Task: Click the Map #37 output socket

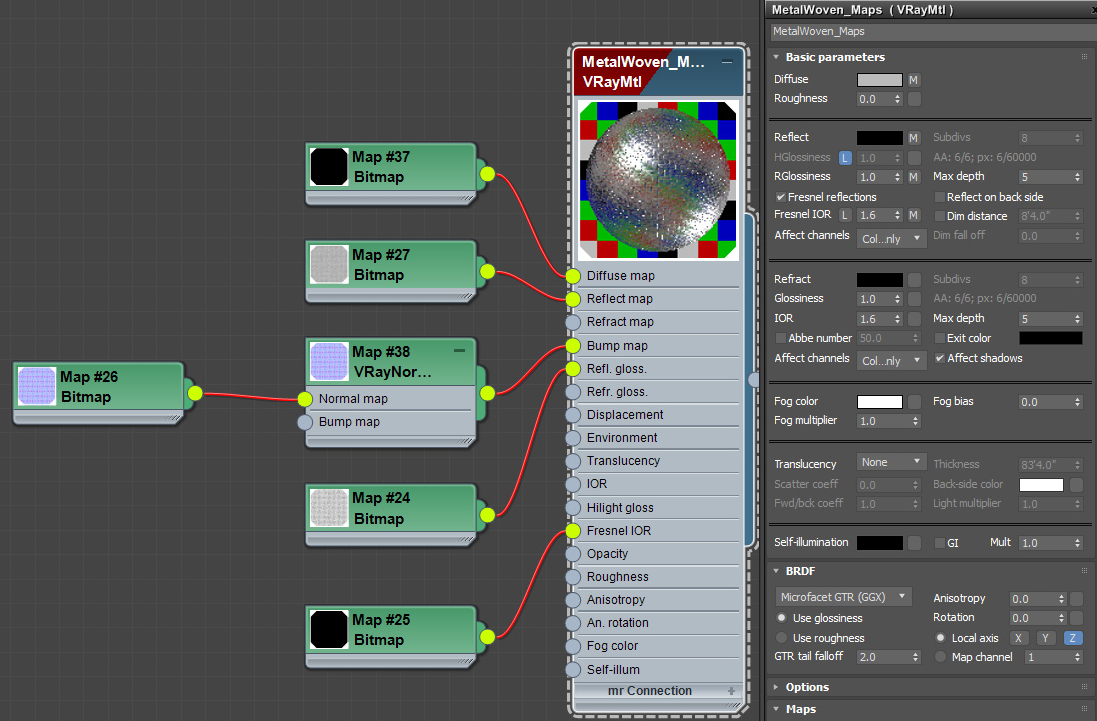Action: pyautogui.click(x=488, y=174)
